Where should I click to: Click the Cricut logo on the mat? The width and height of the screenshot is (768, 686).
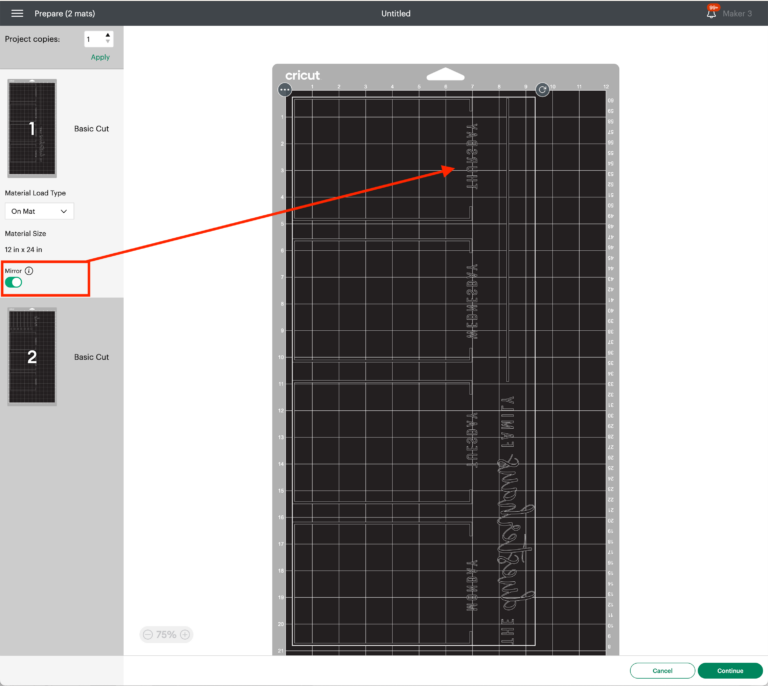pyautogui.click(x=302, y=76)
